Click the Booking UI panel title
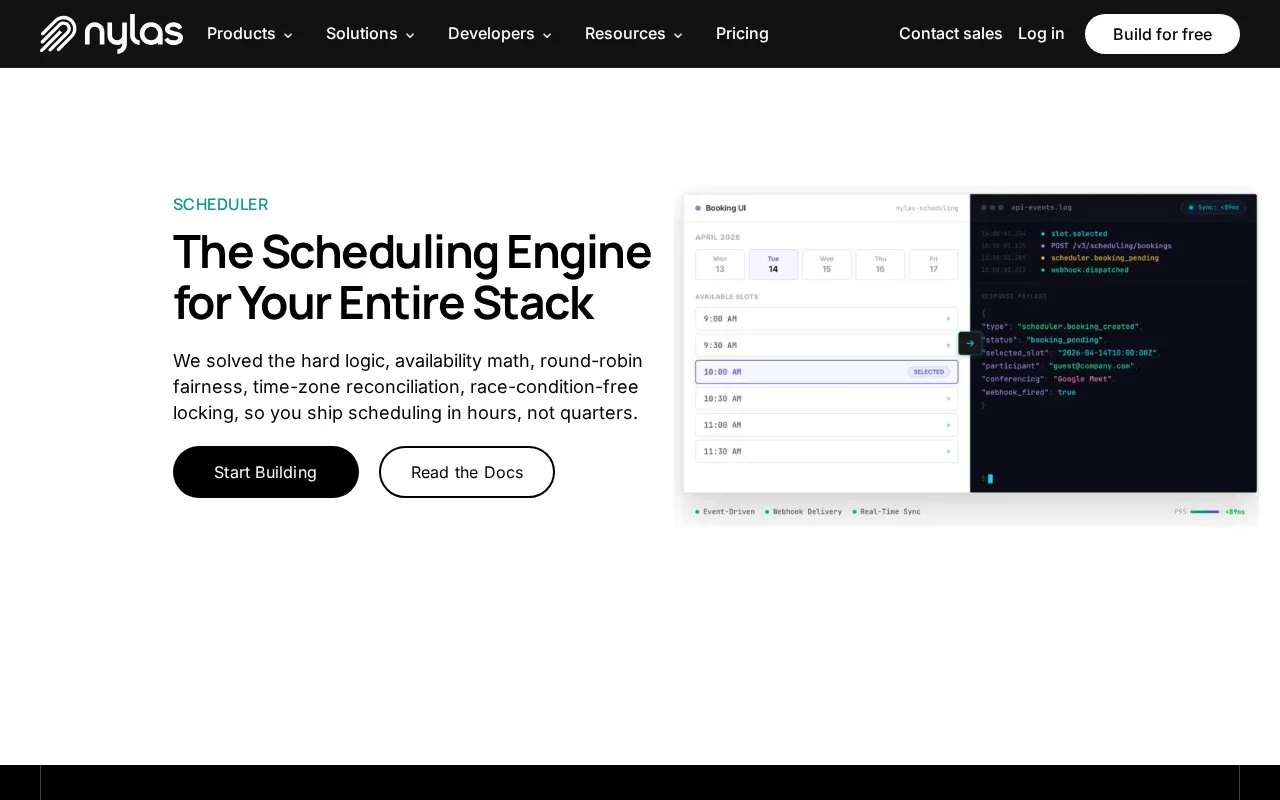 (x=725, y=208)
